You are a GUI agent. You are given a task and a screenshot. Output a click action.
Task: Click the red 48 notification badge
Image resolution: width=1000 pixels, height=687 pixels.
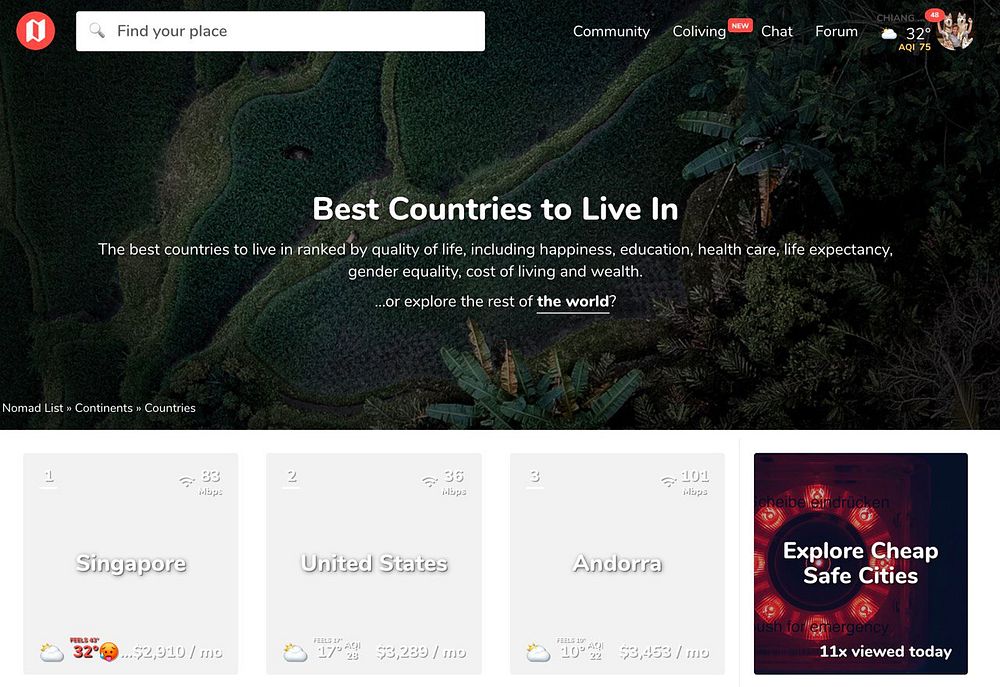934,15
